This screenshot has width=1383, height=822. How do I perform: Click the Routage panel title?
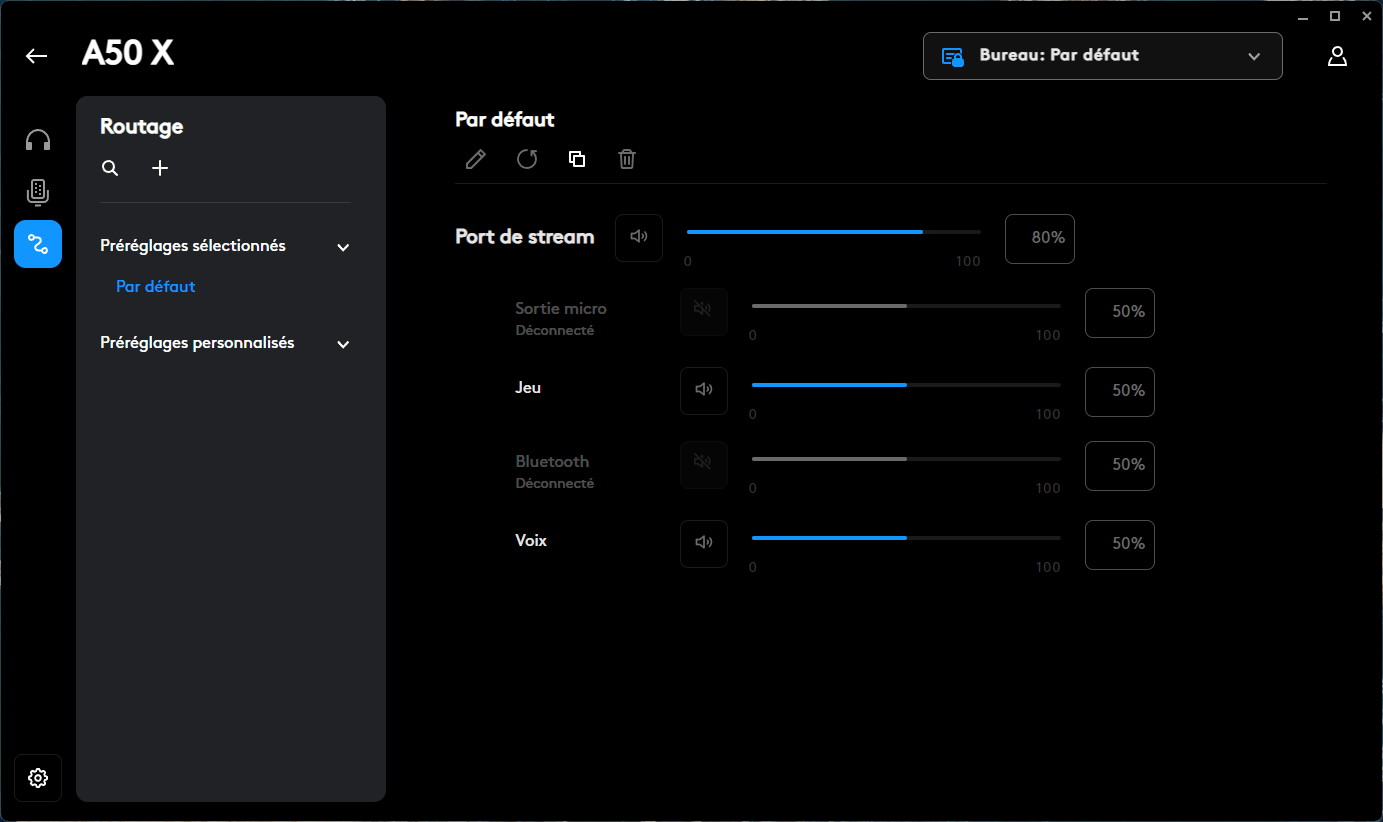click(142, 126)
